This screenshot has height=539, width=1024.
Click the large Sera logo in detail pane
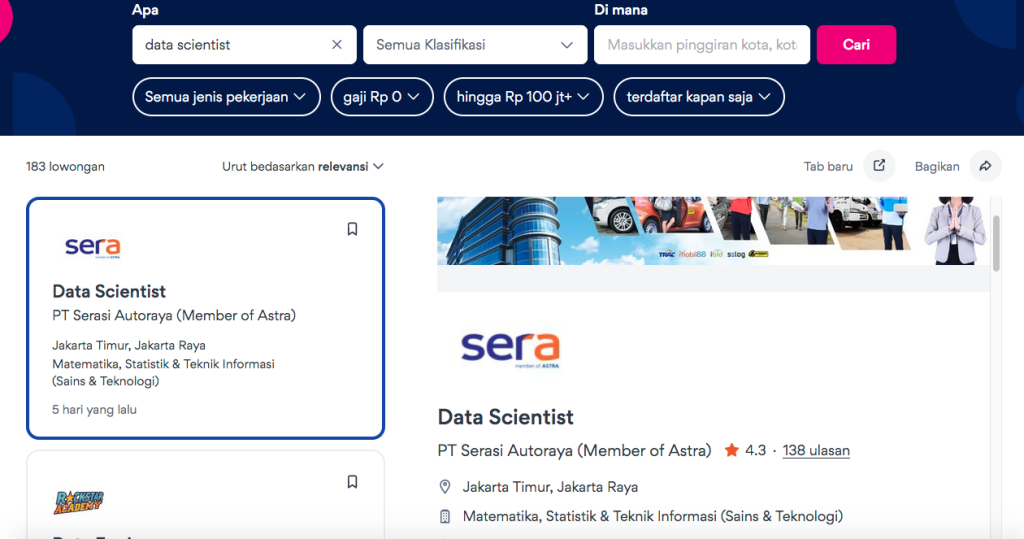tap(510, 350)
